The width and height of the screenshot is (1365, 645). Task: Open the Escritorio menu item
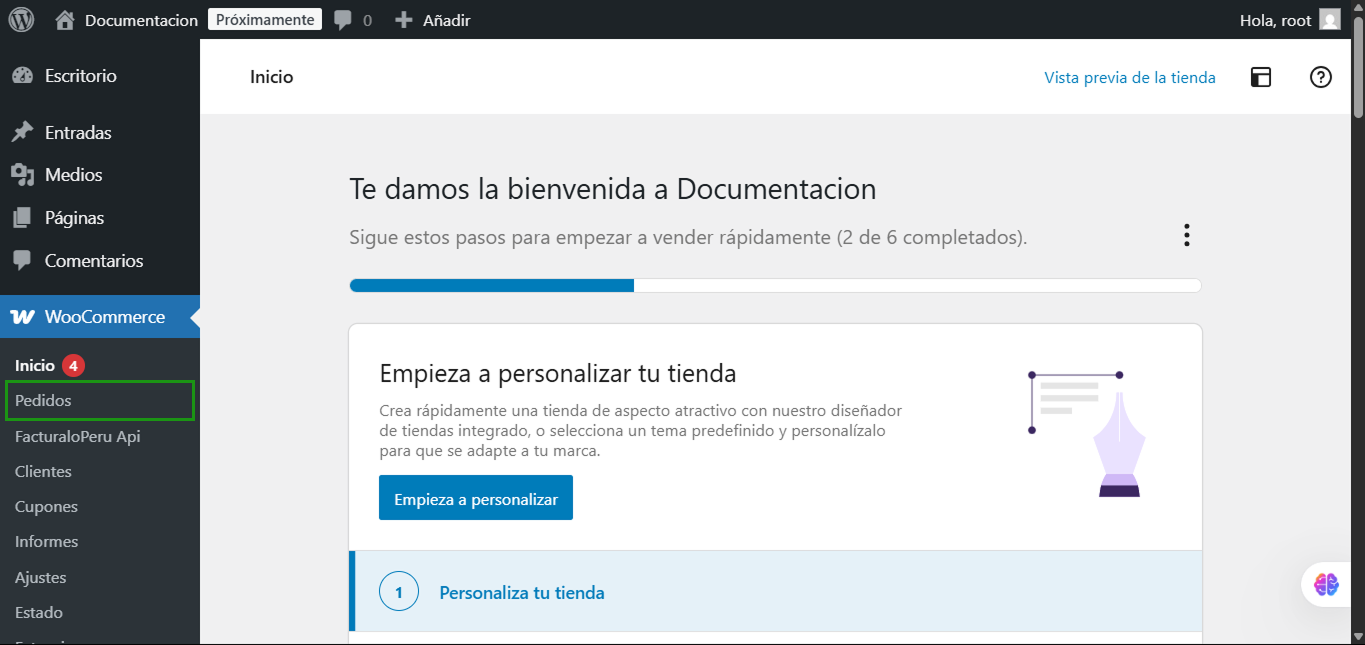click(80, 76)
